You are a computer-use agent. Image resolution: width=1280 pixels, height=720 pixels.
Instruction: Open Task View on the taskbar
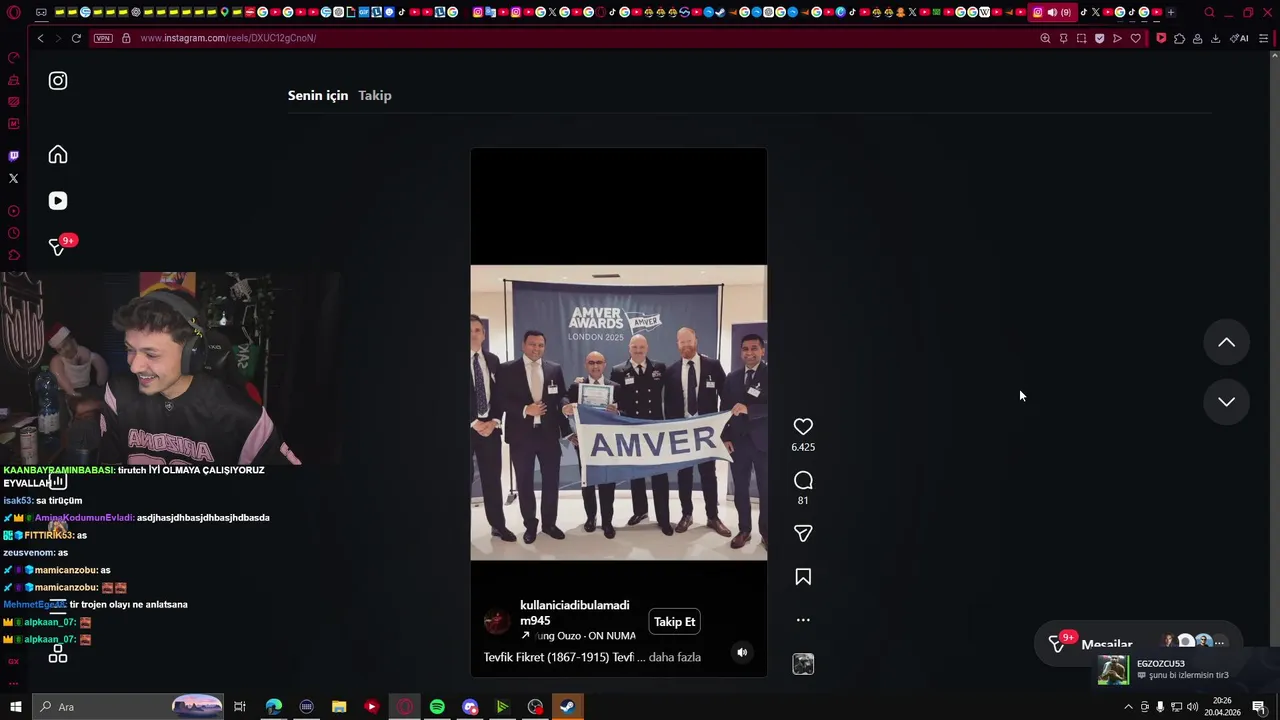point(240,707)
